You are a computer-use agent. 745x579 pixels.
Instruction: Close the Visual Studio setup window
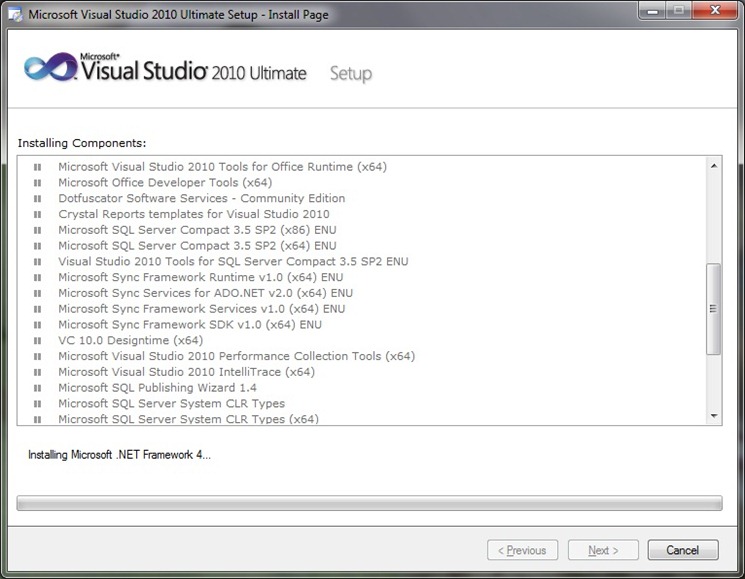pos(715,10)
